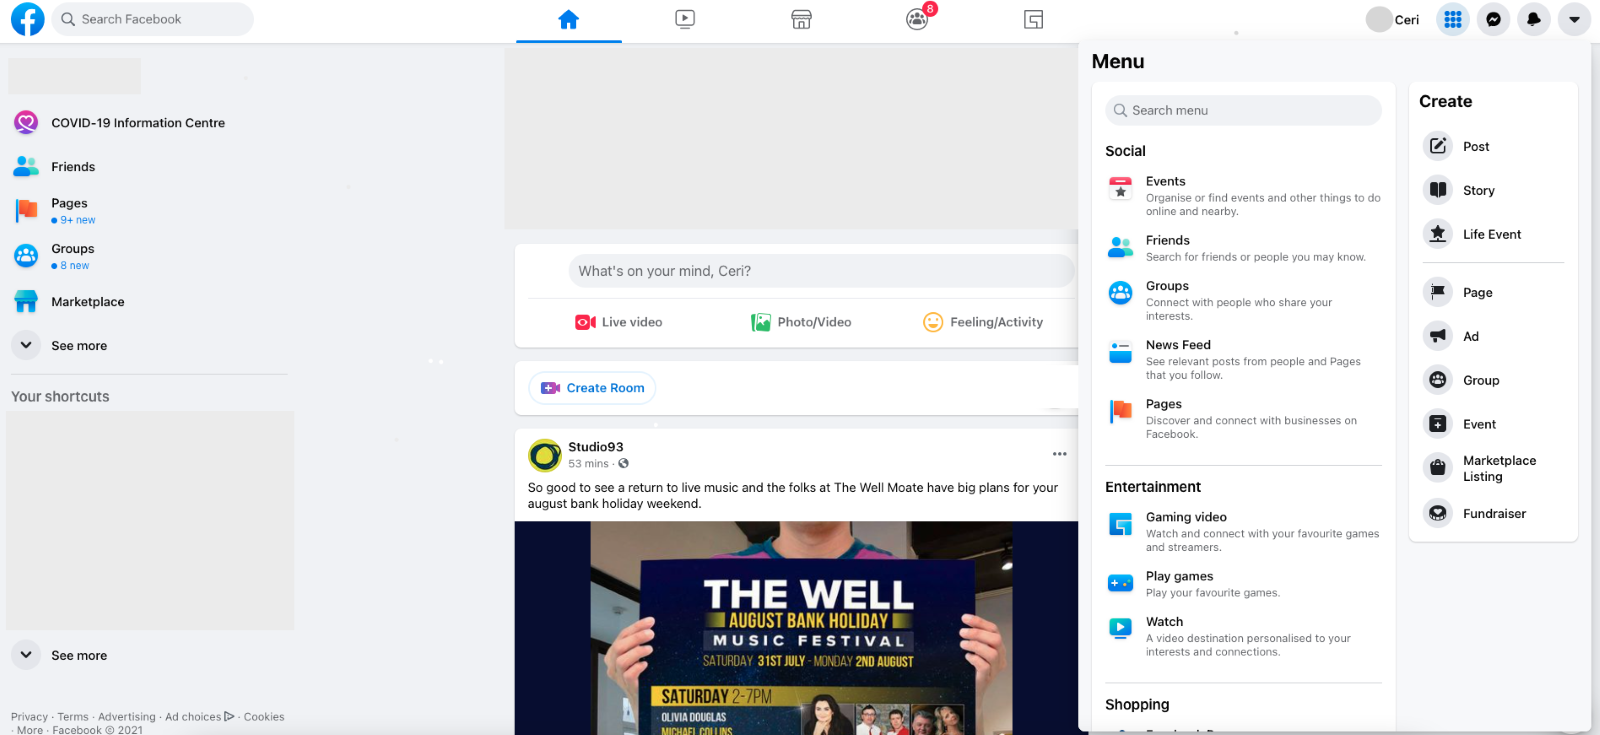Open the Gaming tab icon in top bar

click(1033, 19)
